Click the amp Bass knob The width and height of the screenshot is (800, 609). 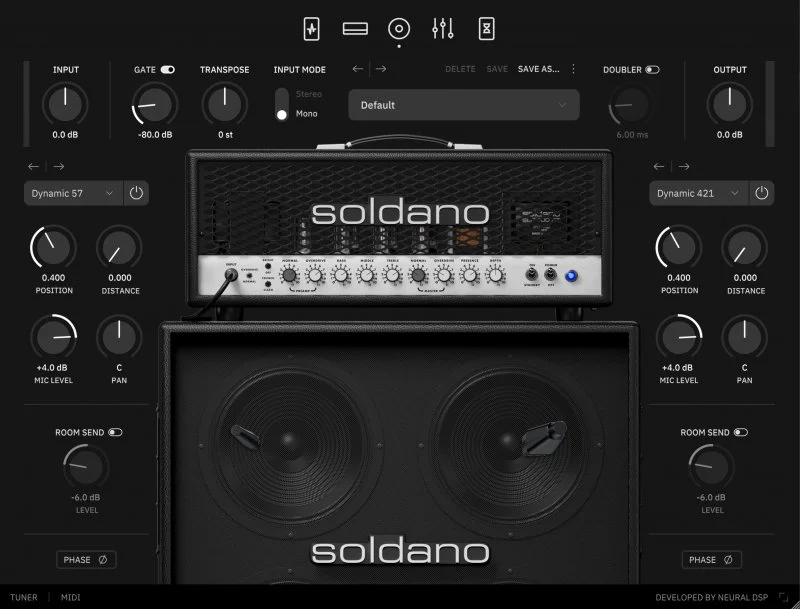[x=341, y=275]
